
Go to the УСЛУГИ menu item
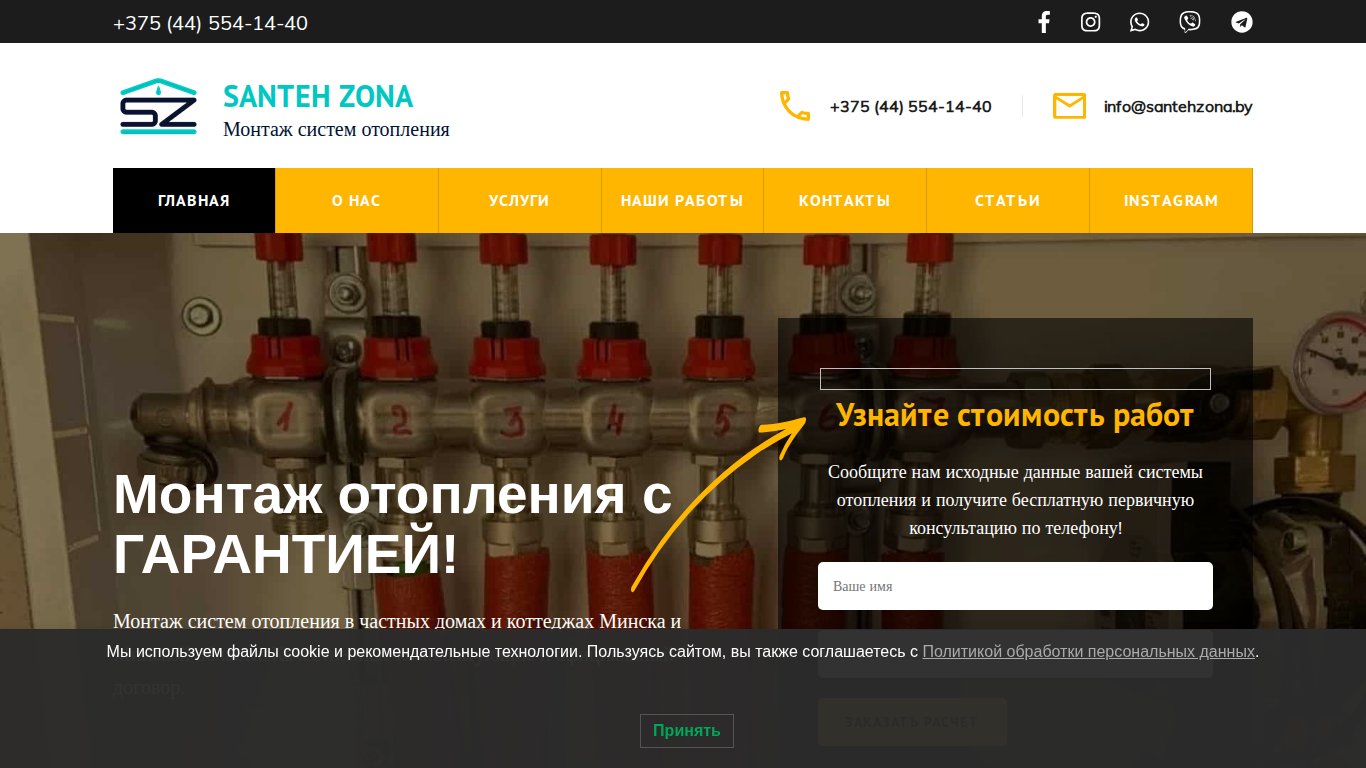(519, 200)
